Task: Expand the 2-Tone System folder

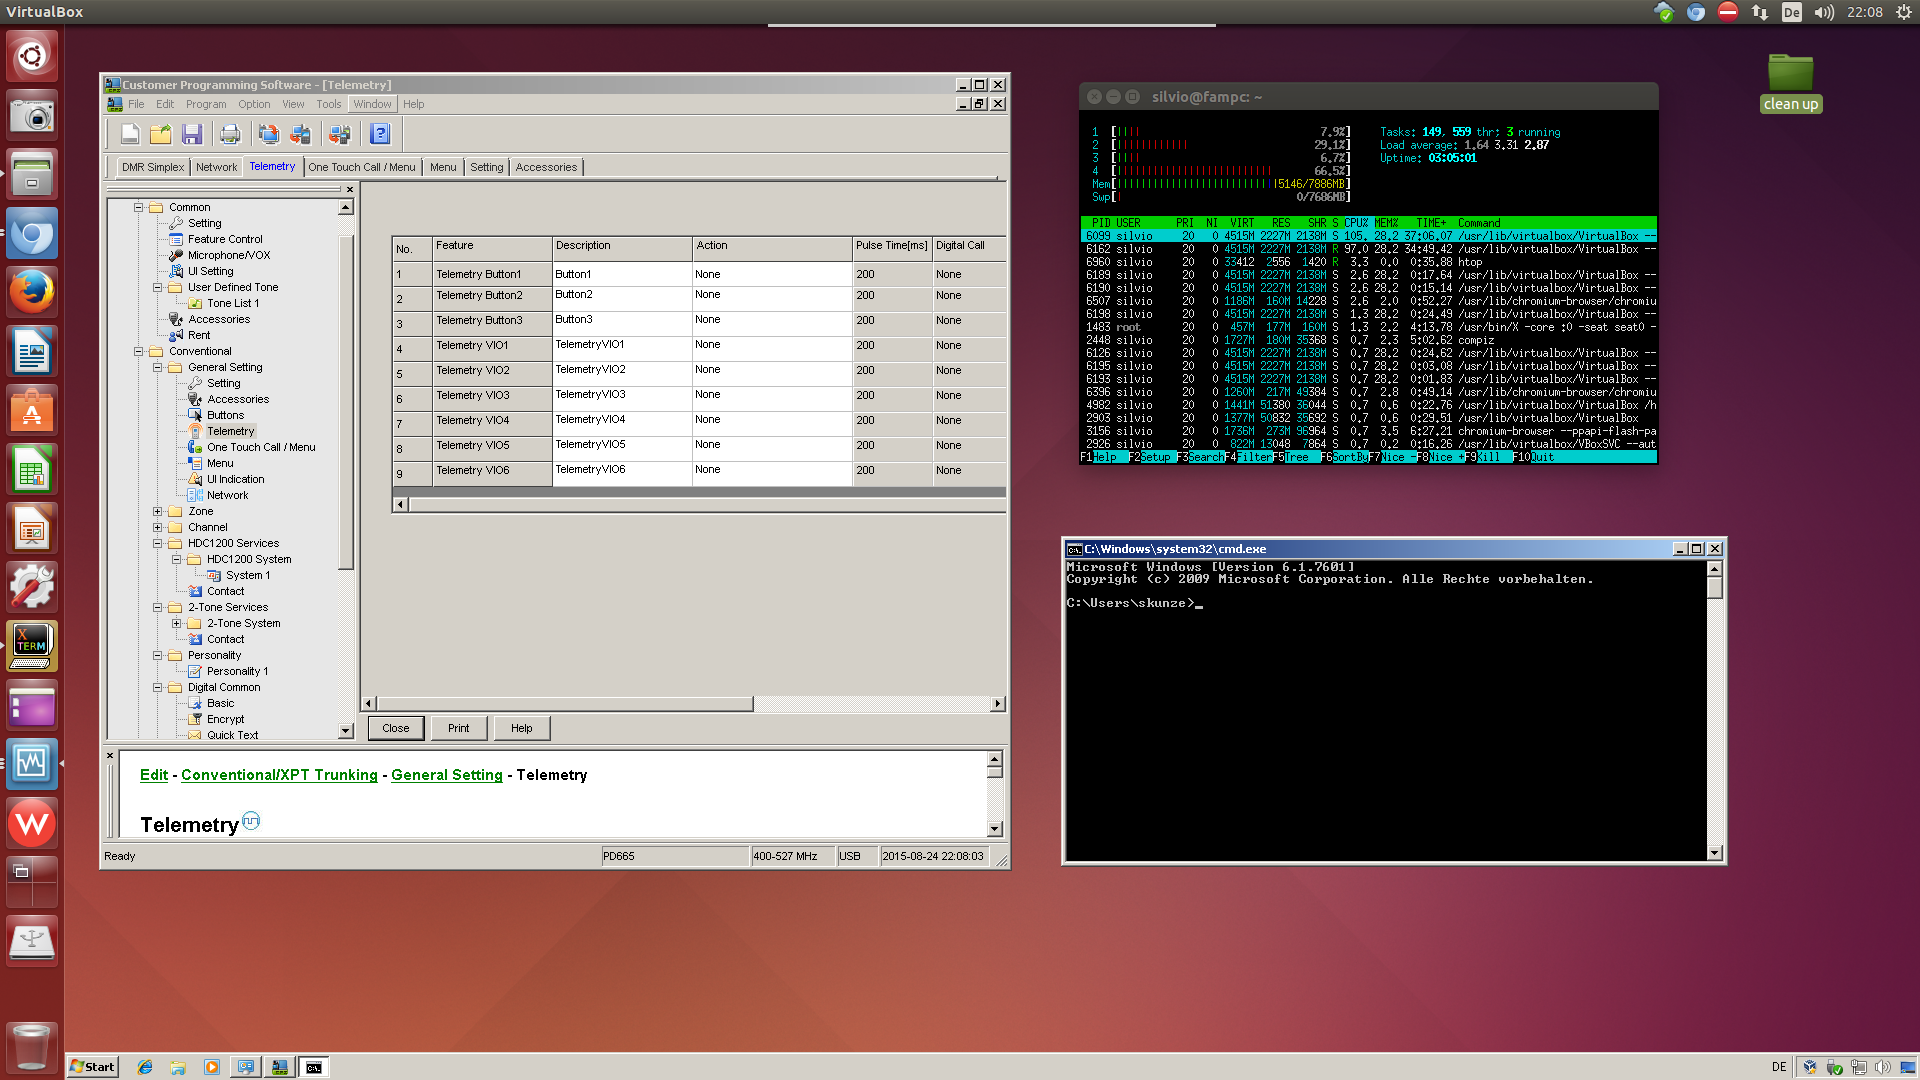Action: tap(176, 623)
